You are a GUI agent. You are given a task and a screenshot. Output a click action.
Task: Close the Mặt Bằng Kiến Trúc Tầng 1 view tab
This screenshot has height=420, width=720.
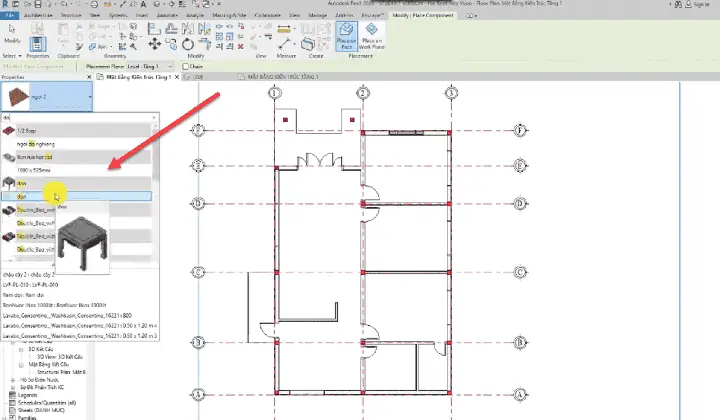coord(177,77)
